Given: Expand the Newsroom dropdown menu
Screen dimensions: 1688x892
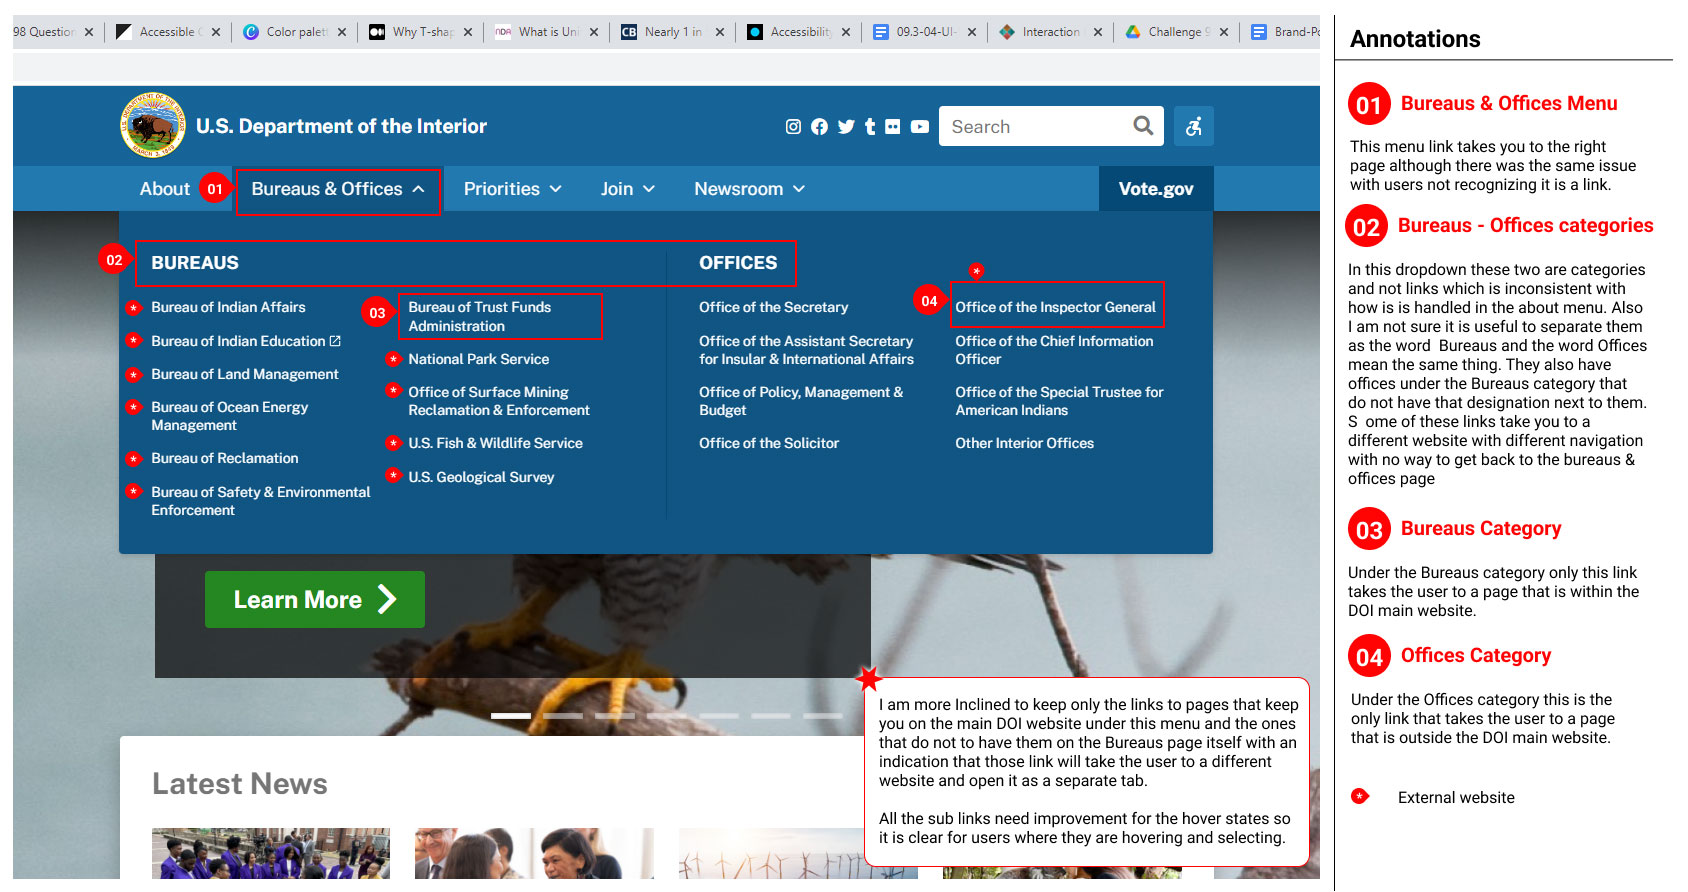Looking at the screenshot, I should (750, 189).
